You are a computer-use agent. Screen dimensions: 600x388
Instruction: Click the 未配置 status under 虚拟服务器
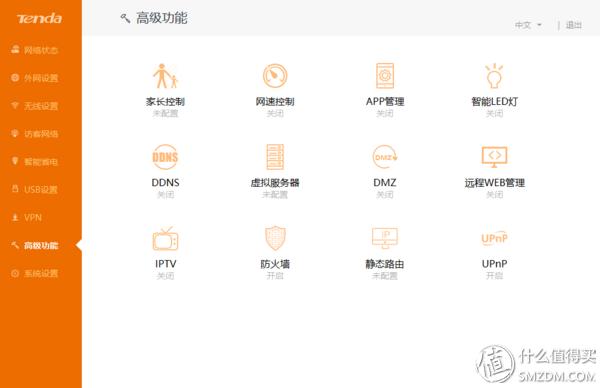coord(275,194)
